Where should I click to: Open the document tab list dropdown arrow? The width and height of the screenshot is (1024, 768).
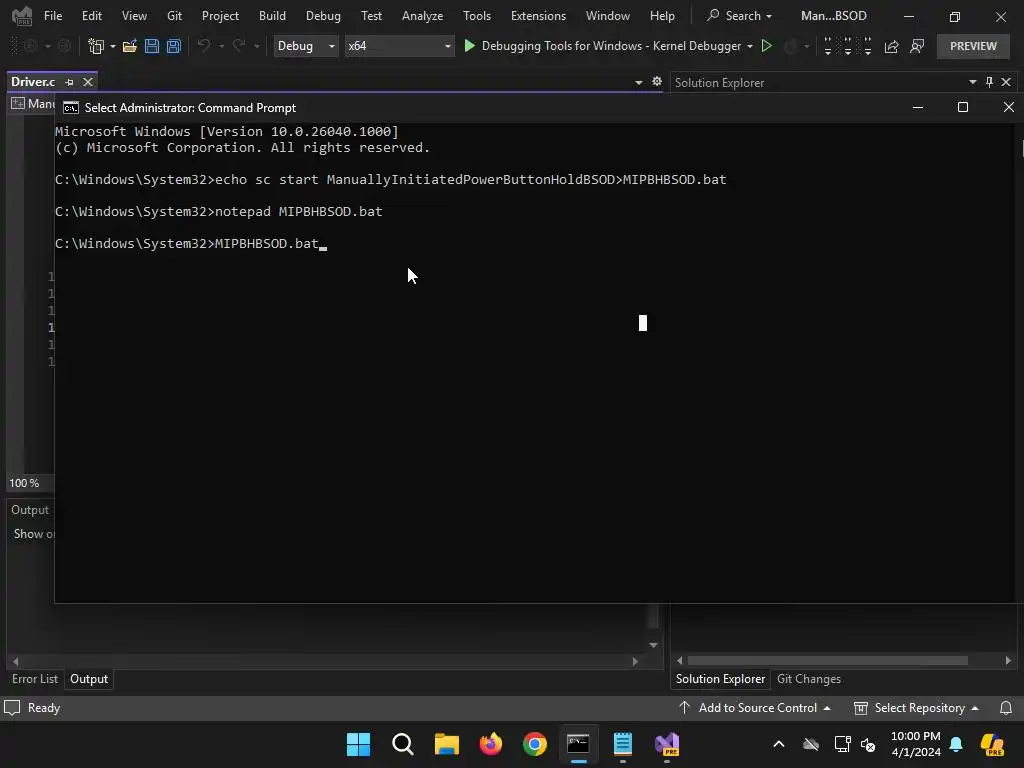(638, 82)
